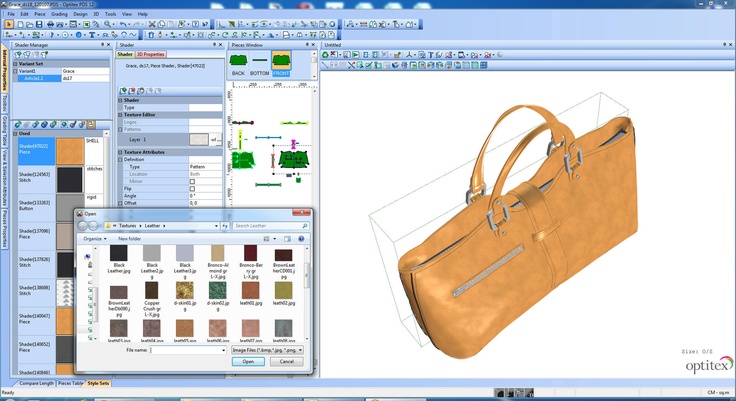736x401 pixels.
Task: Click the Help question icon in Open dialog
Action: tap(301, 239)
